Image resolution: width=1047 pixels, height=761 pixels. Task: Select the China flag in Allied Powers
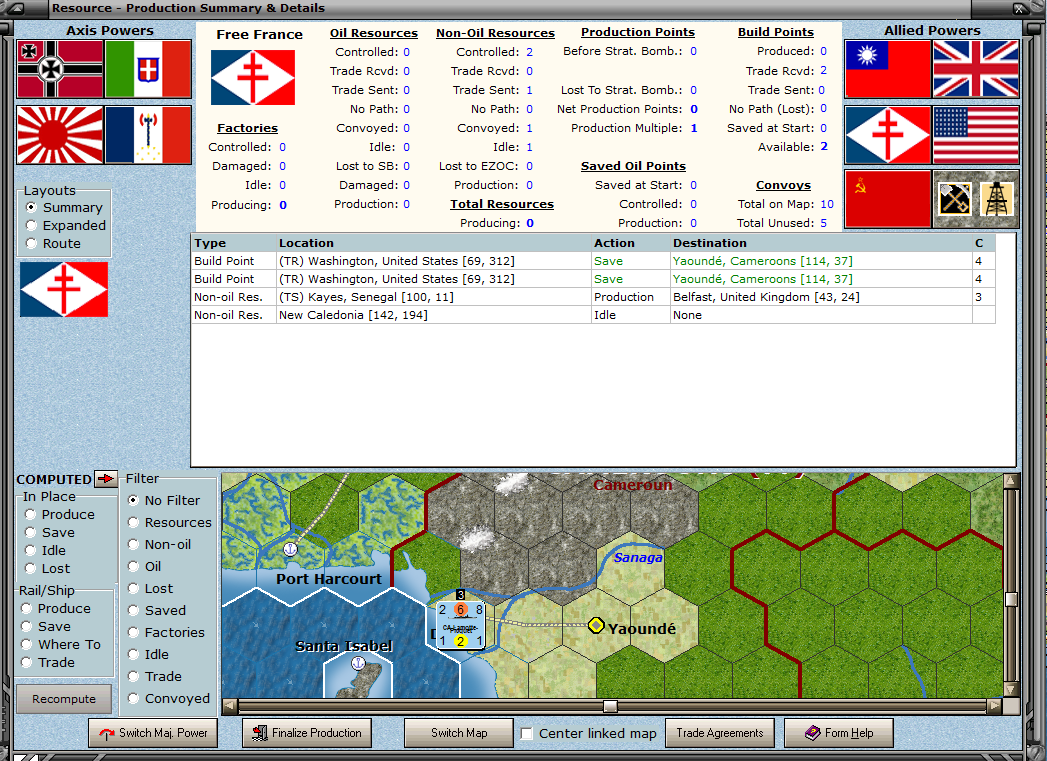(x=888, y=69)
